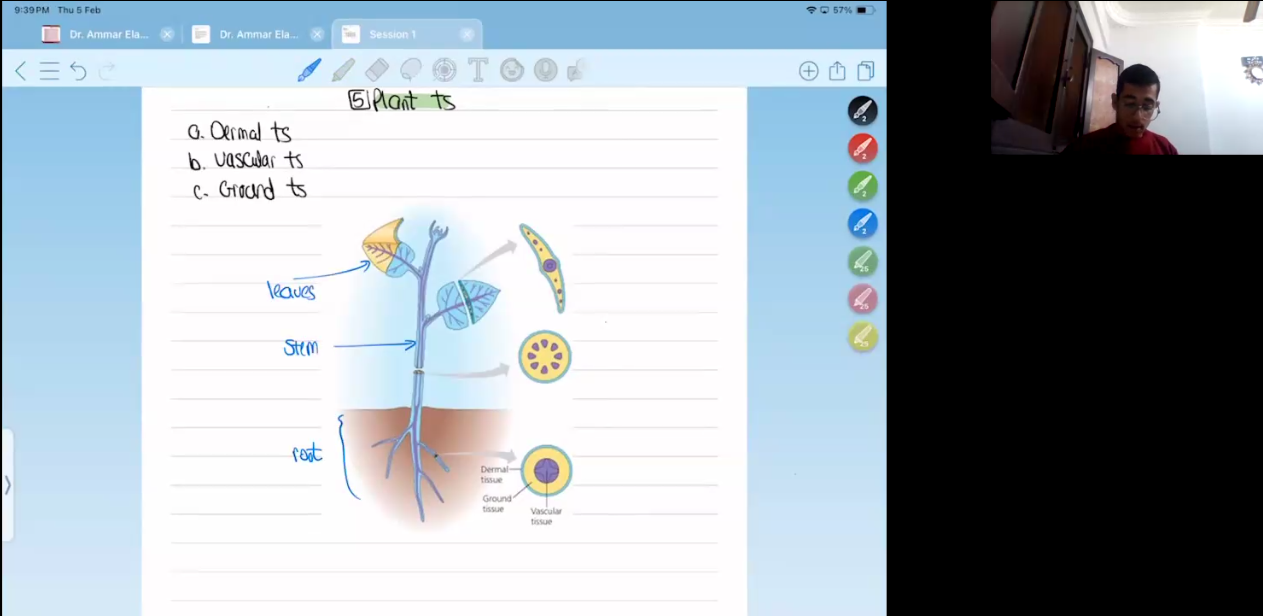Switch to the Session 1 tab

(392, 34)
